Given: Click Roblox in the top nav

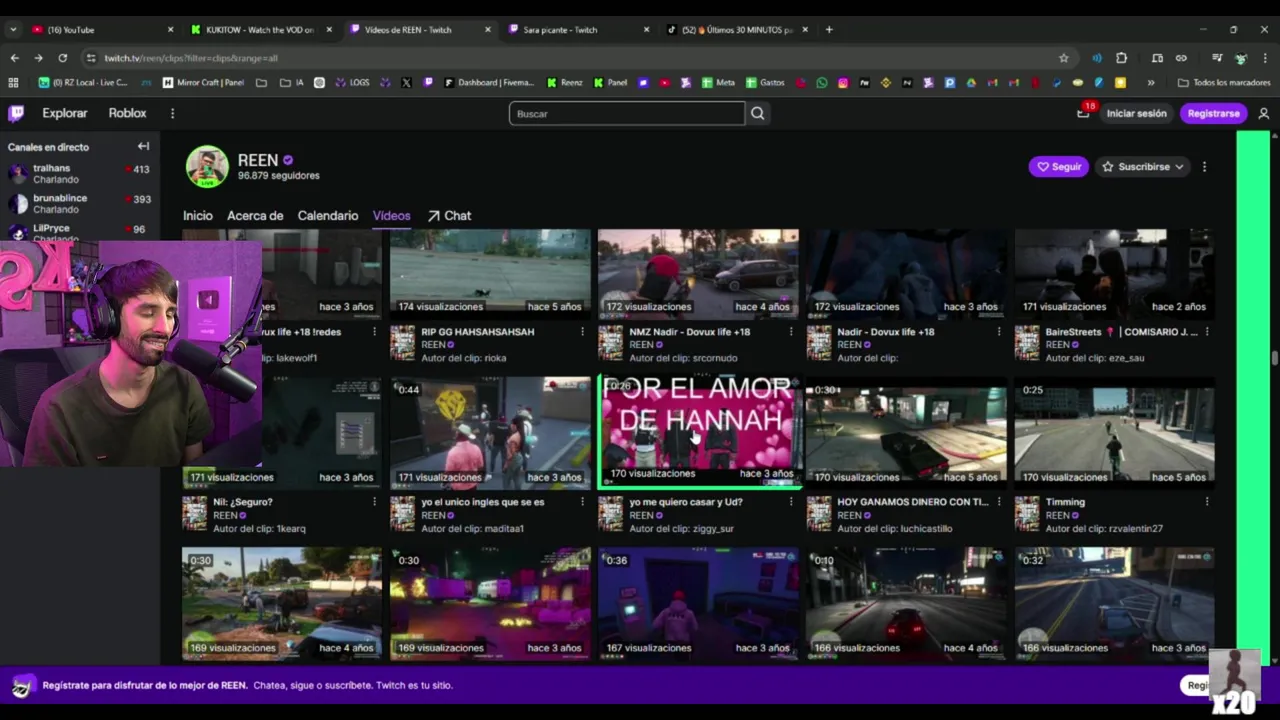Looking at the screenshot, I should pyautogui.click(x=127, y=113).
